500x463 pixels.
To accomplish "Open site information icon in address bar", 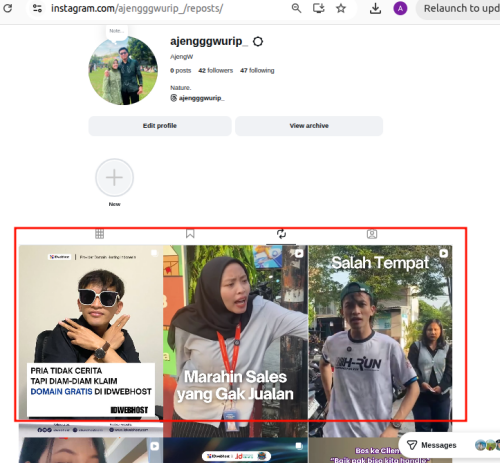I will [x=37, y=8].
